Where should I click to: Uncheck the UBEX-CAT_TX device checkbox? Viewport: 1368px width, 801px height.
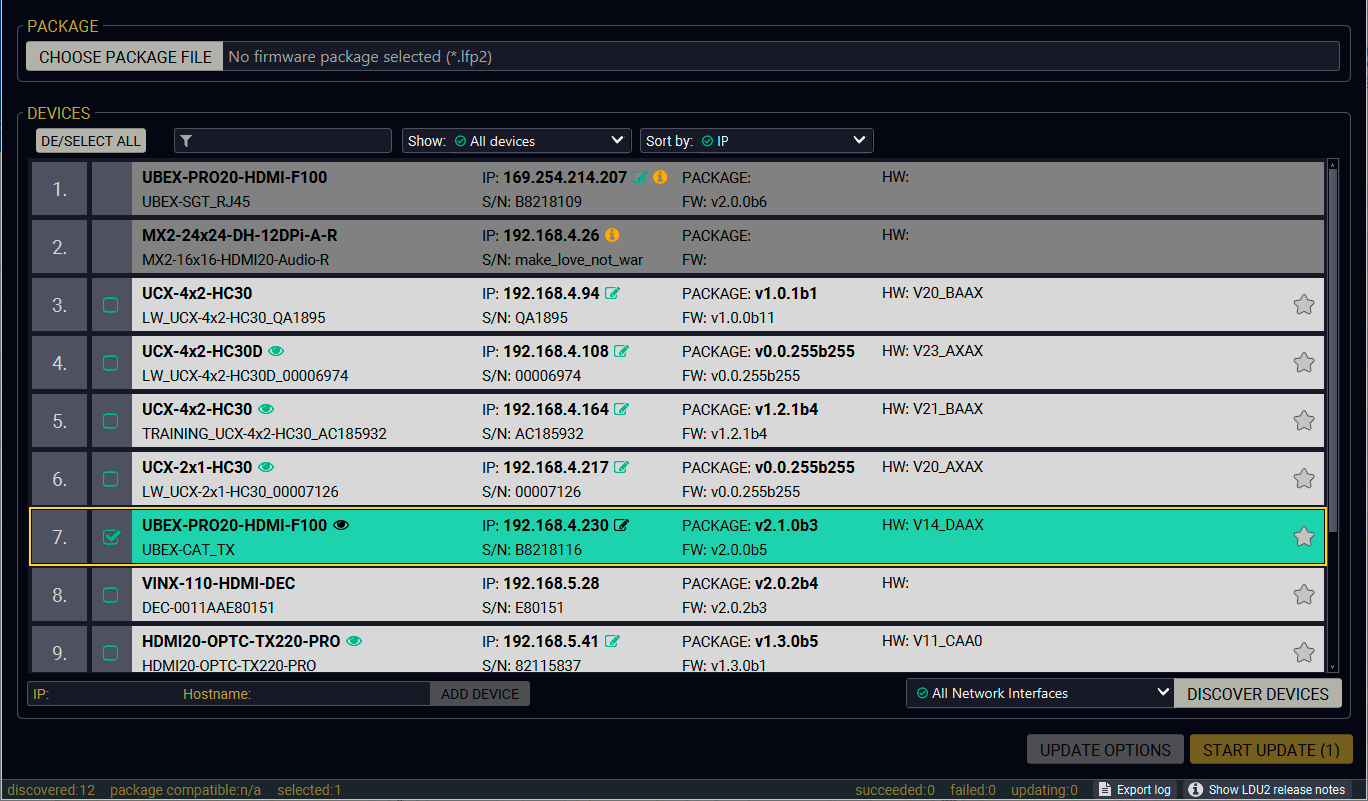[x=111, y=537]
